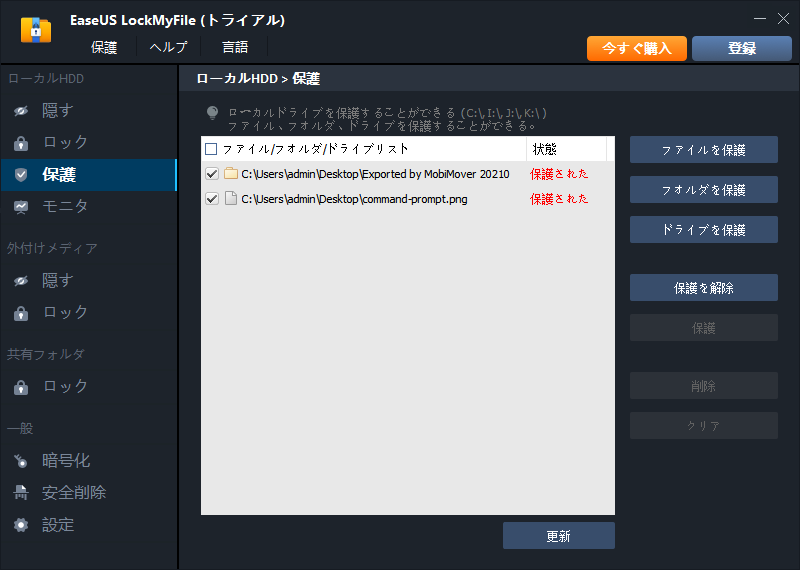Click the 更新 refresh button

558,536
